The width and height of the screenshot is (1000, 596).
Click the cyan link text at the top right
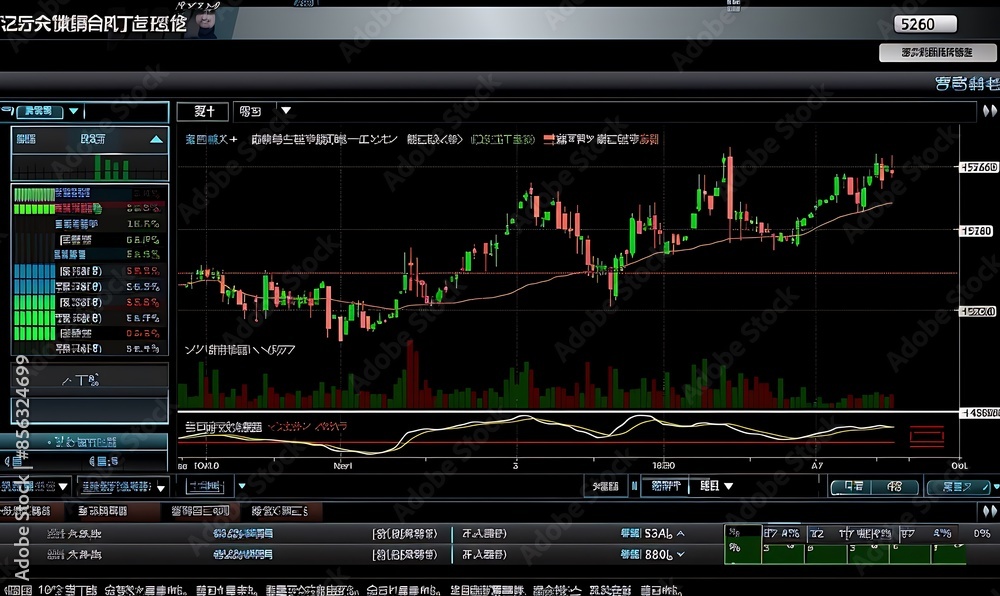click(x=967, y=84)
